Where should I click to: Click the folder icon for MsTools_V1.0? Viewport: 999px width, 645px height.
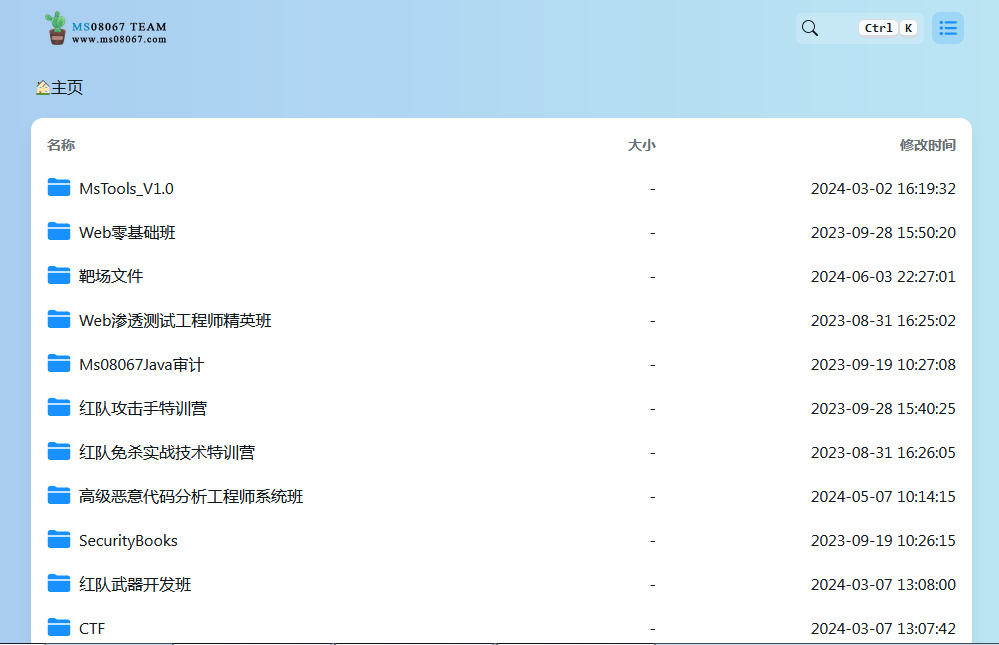point(59,188)
